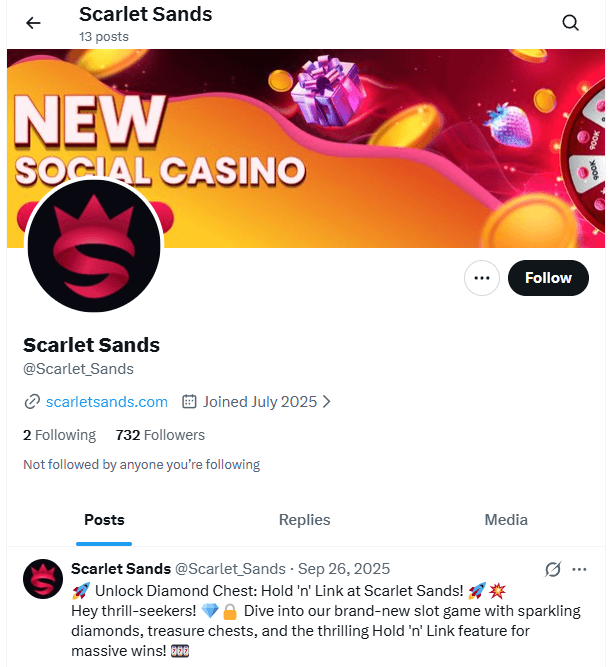Visit the scarletsands.com website link
The height and width of the screenshot is (667, 610).
[106, 402]
